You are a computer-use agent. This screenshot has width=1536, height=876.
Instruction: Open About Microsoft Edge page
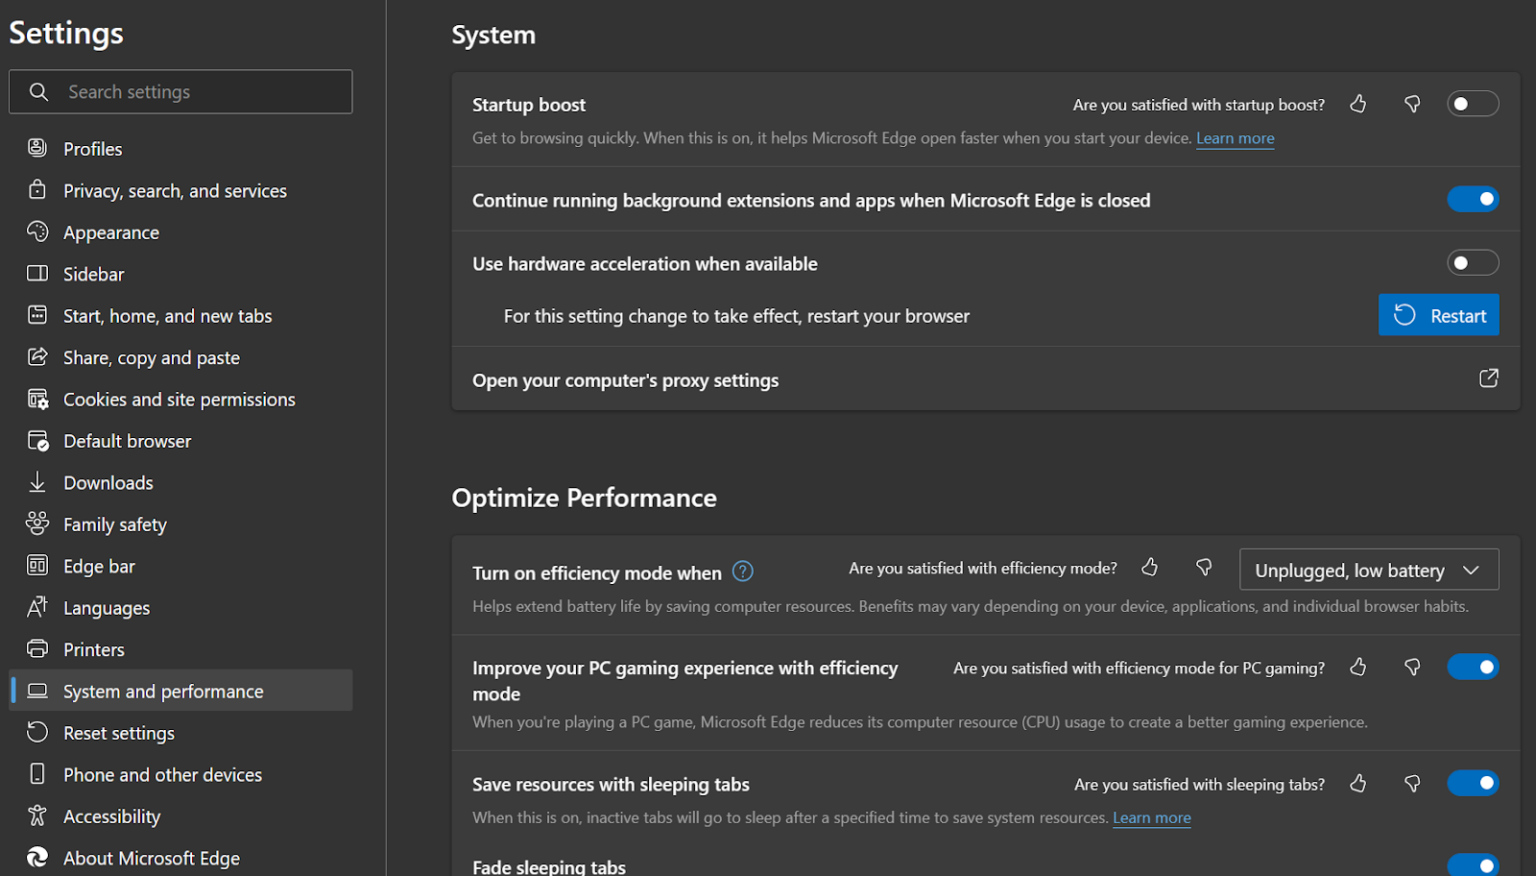[151, 857]
